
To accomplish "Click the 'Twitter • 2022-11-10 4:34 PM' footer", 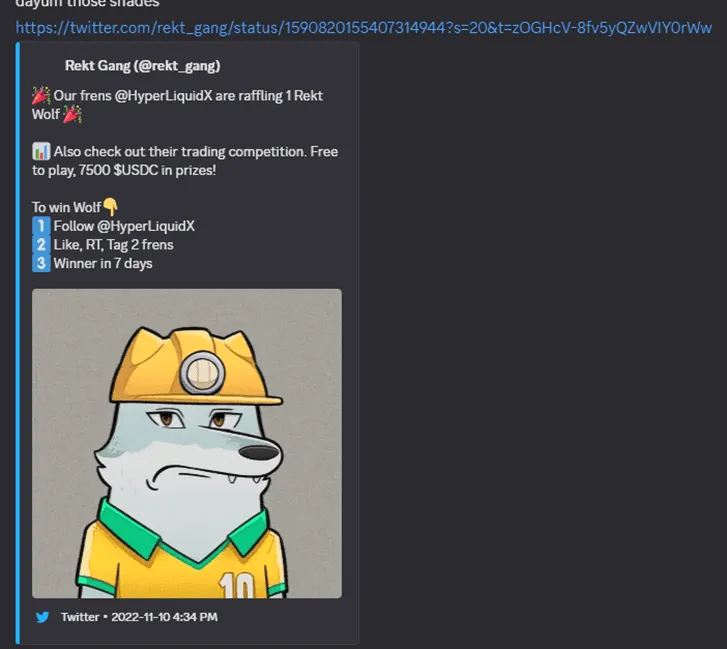I will [x=139, y=617].
